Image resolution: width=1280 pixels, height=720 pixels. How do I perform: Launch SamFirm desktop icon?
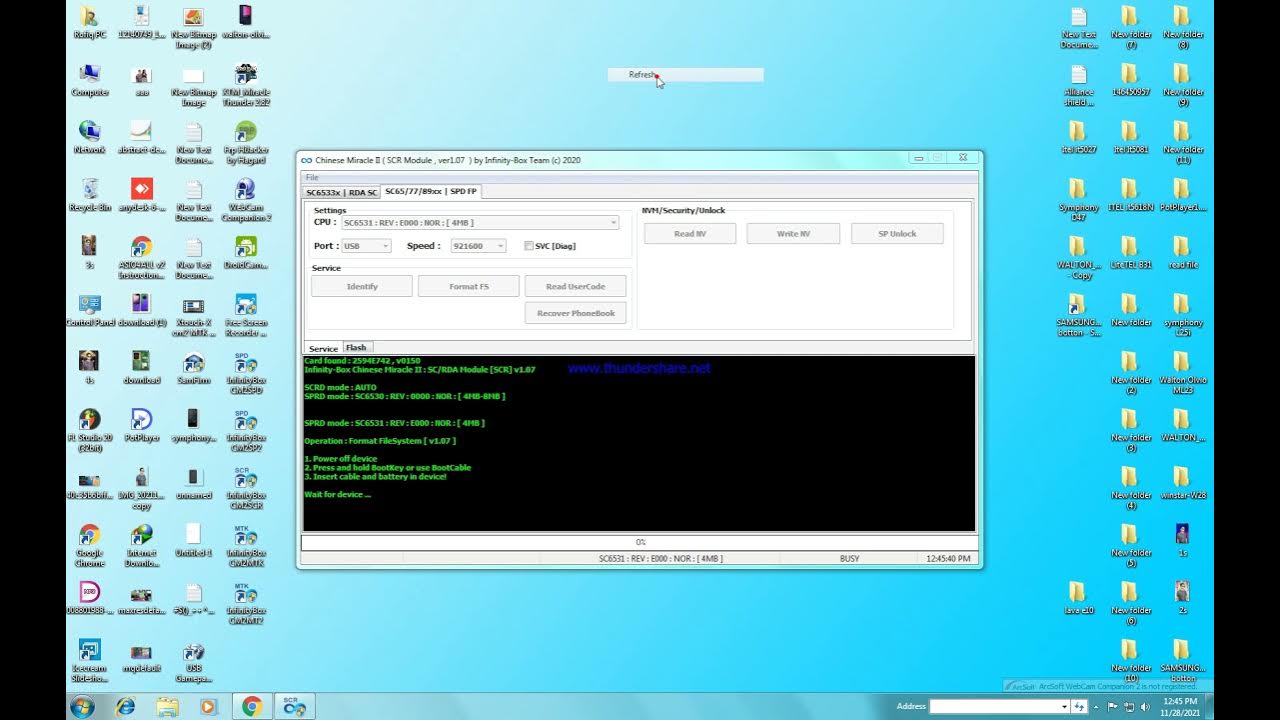[x=194, y=367]
